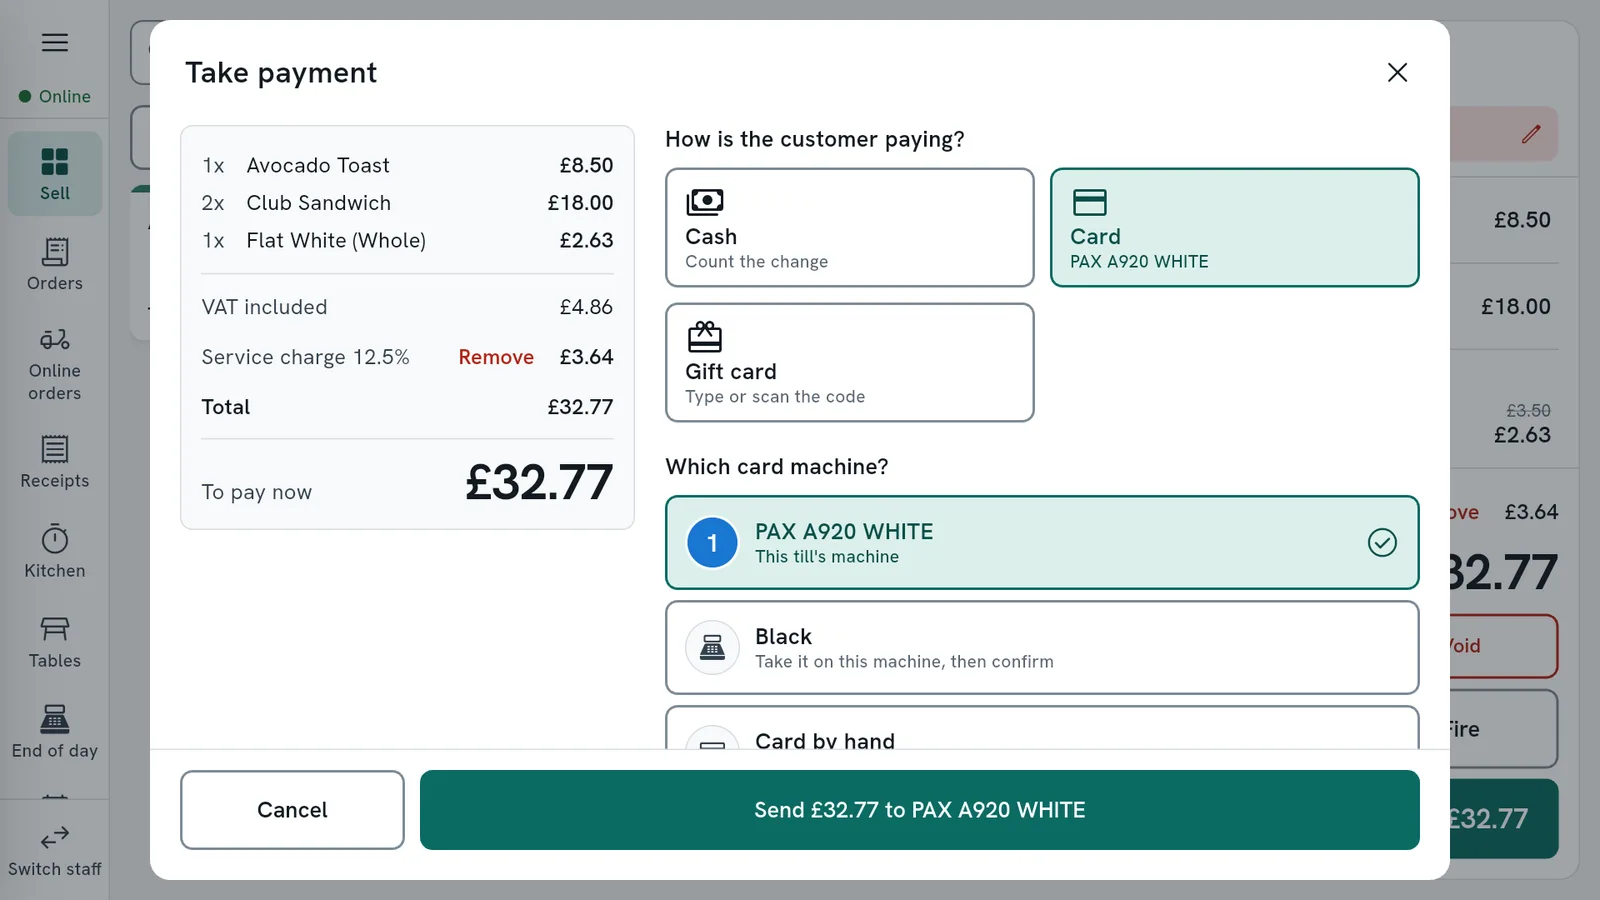Click the Fire button behind the dialog
1600x900 pixels.
(x=1503, y=729)
